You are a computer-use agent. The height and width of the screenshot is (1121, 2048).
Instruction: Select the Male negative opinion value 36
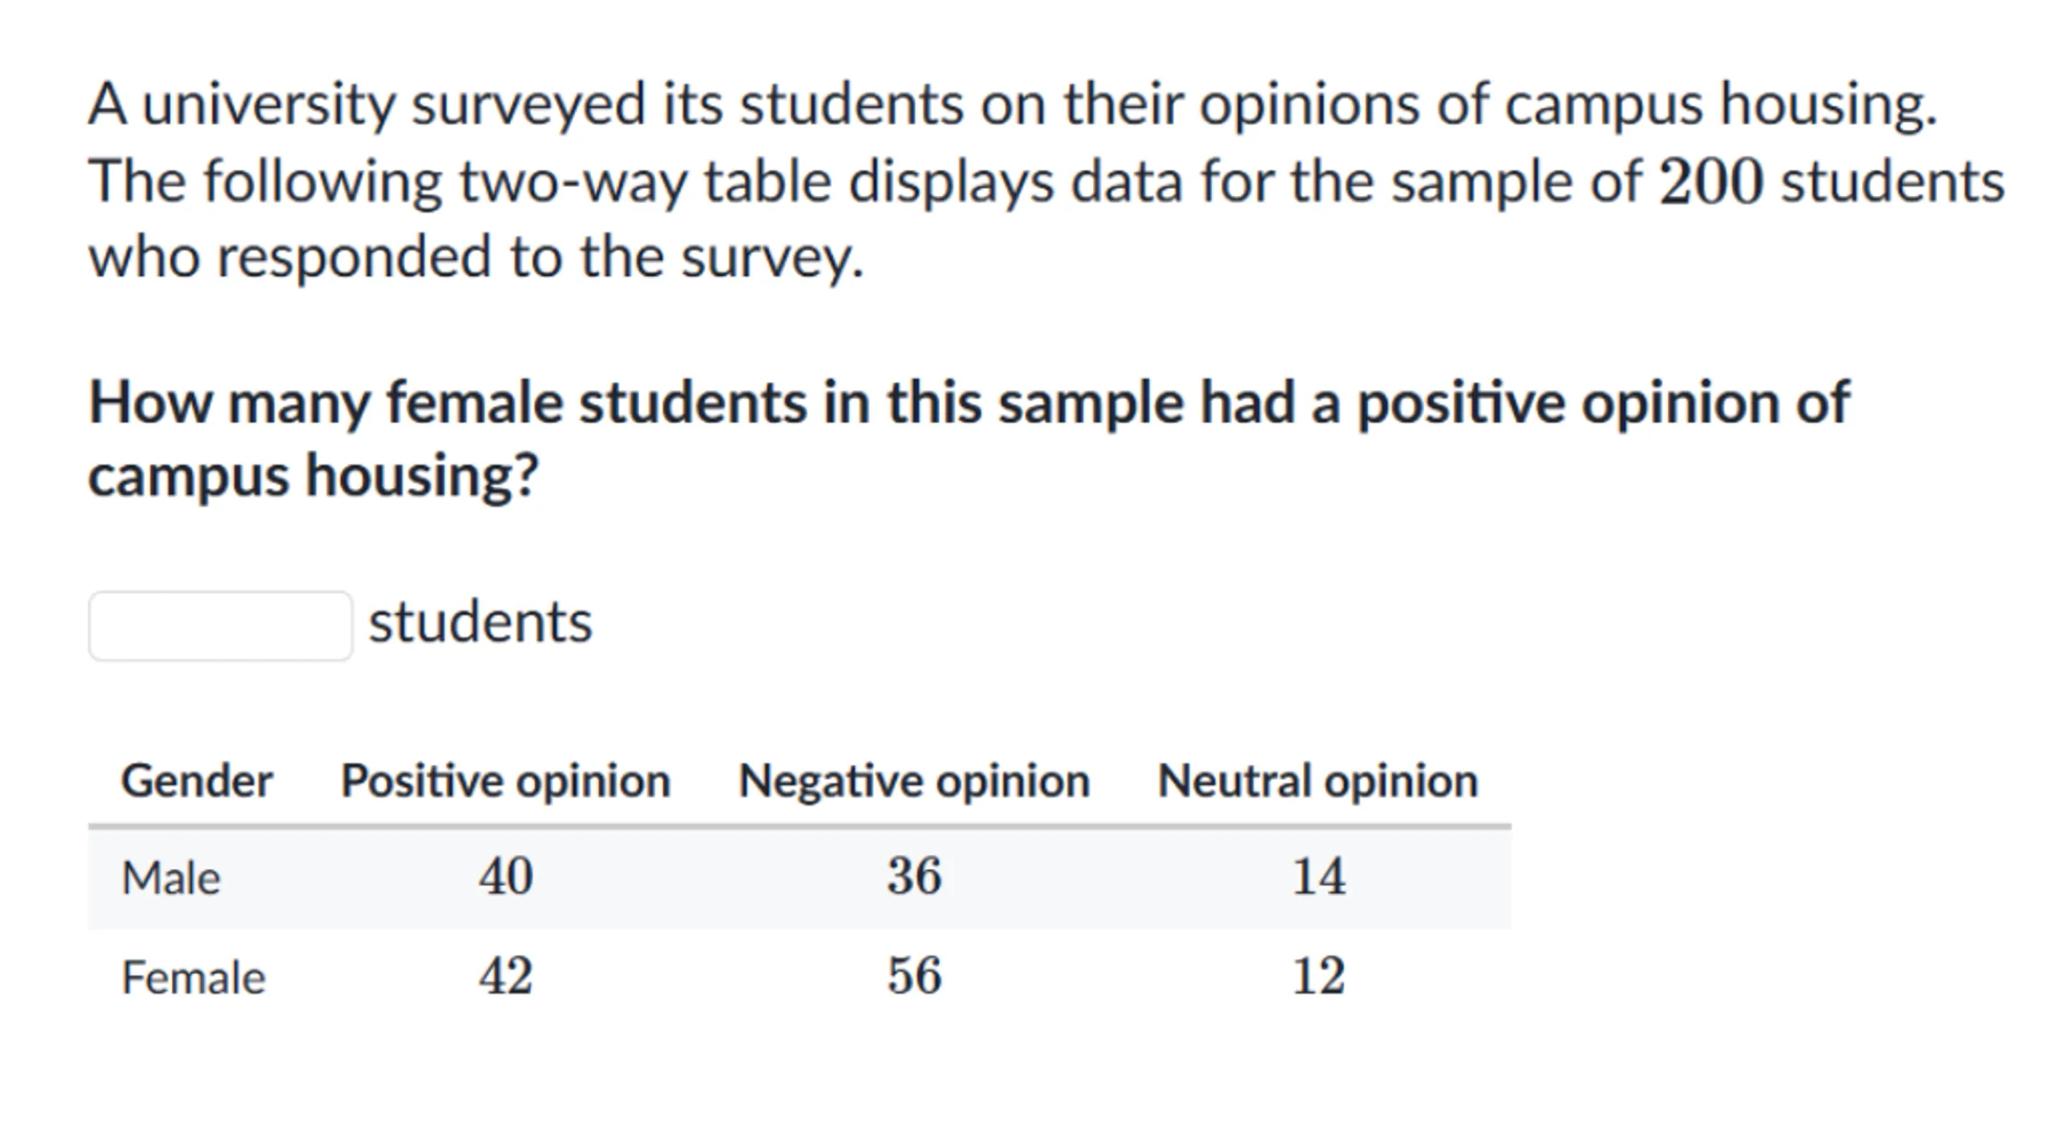pos(913,877)
